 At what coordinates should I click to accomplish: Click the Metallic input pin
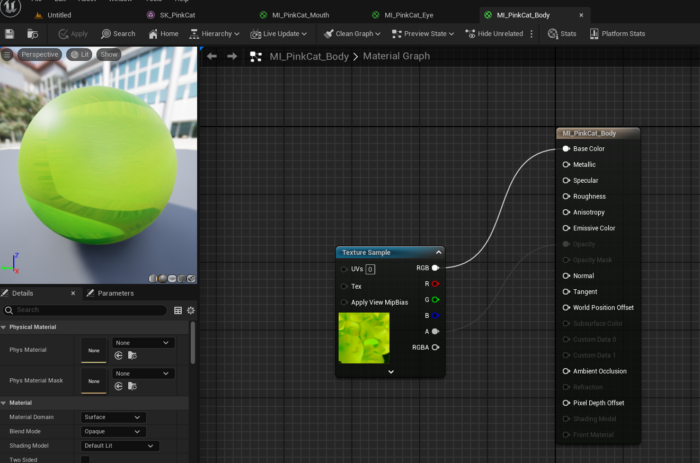566,165
